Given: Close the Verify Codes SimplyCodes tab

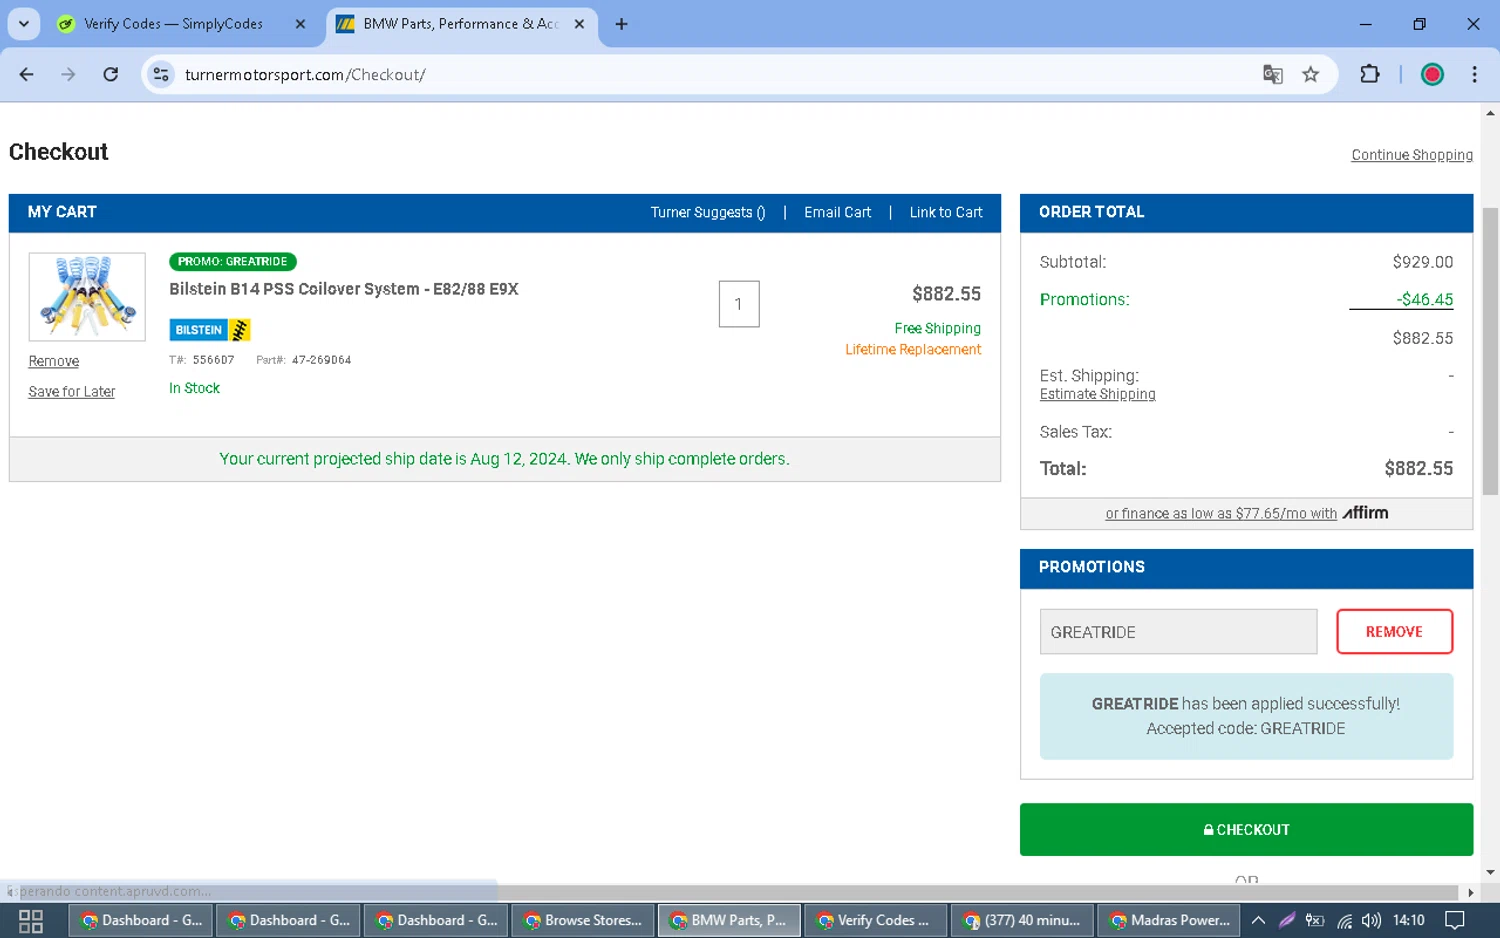Looking at the screenshot, I should pos(300,24).
